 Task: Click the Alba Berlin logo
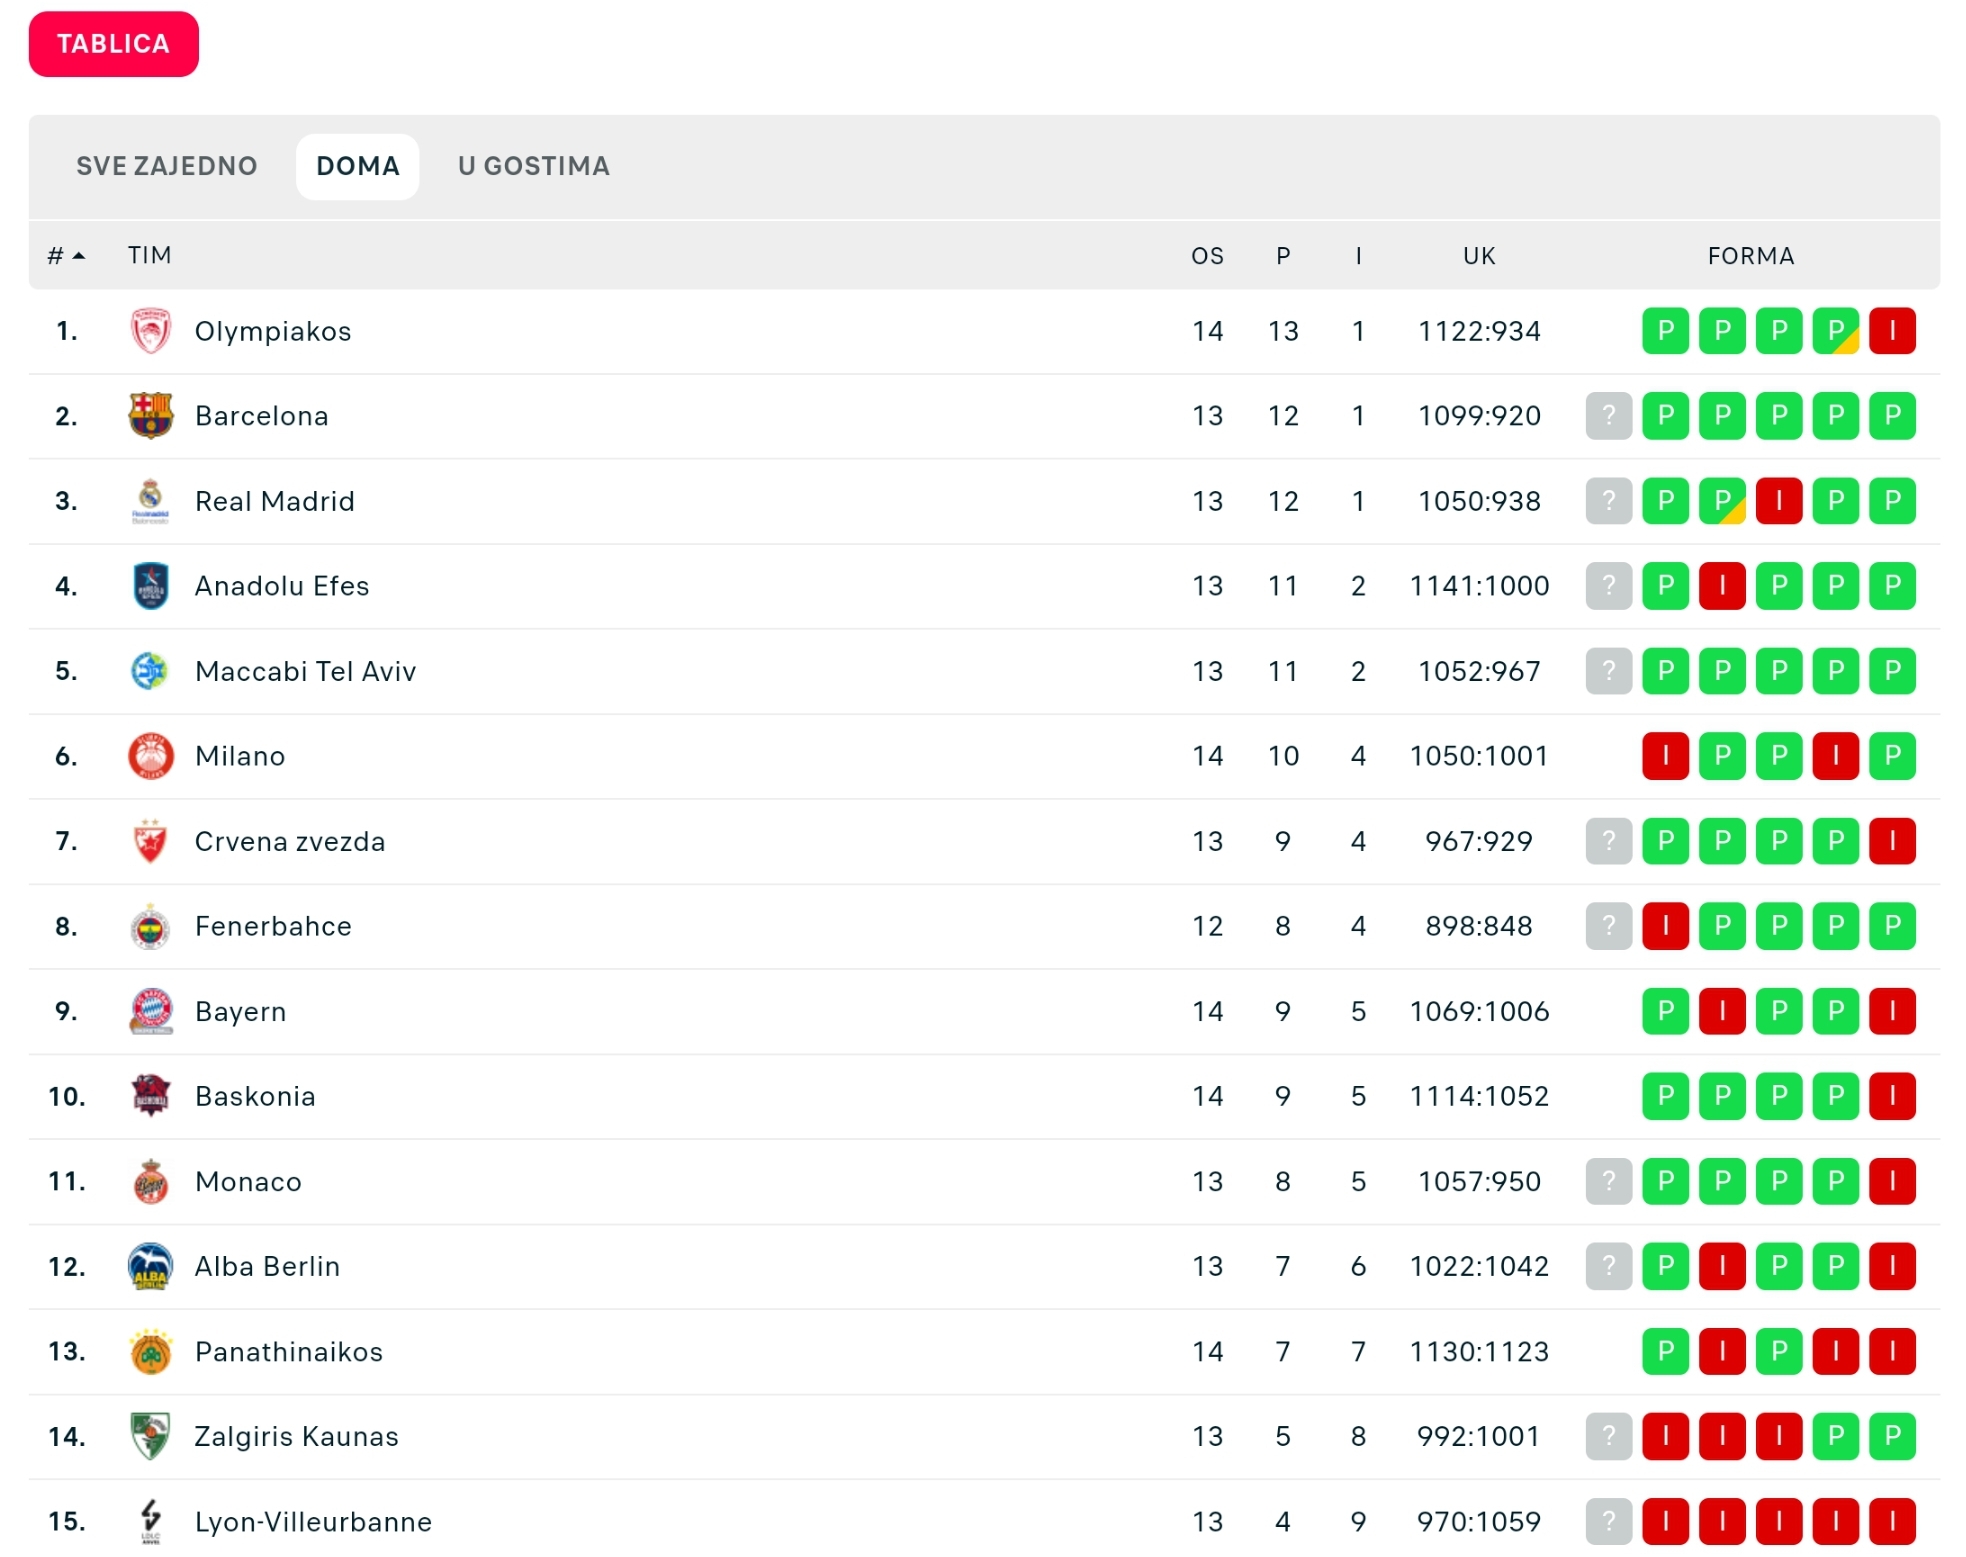(151, 1267)
